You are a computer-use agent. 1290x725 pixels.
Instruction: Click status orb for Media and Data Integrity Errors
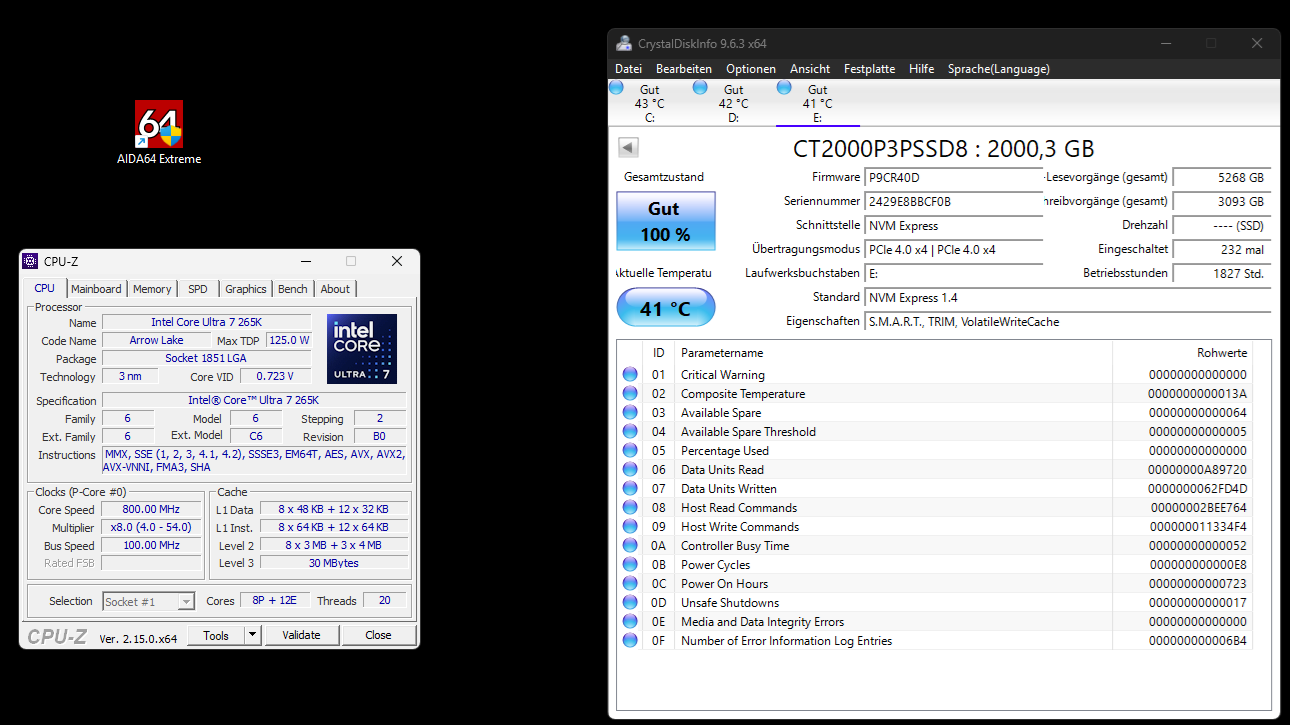tap(630, 622)
